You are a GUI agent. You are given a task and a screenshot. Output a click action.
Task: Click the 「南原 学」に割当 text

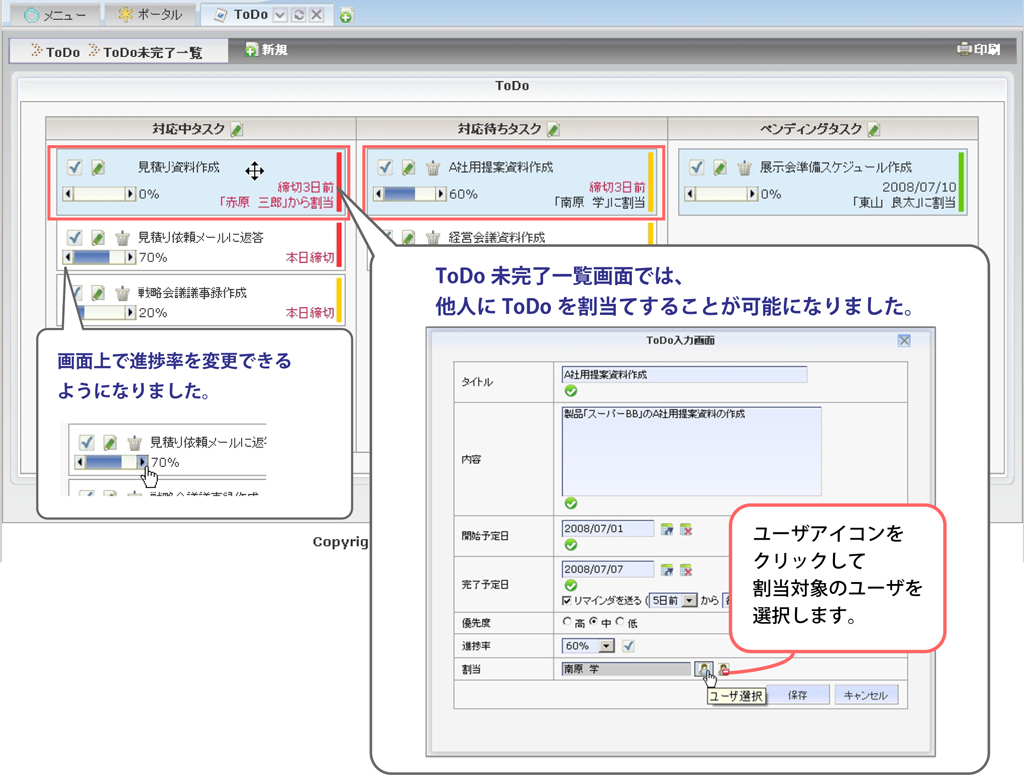coord(599,202)
